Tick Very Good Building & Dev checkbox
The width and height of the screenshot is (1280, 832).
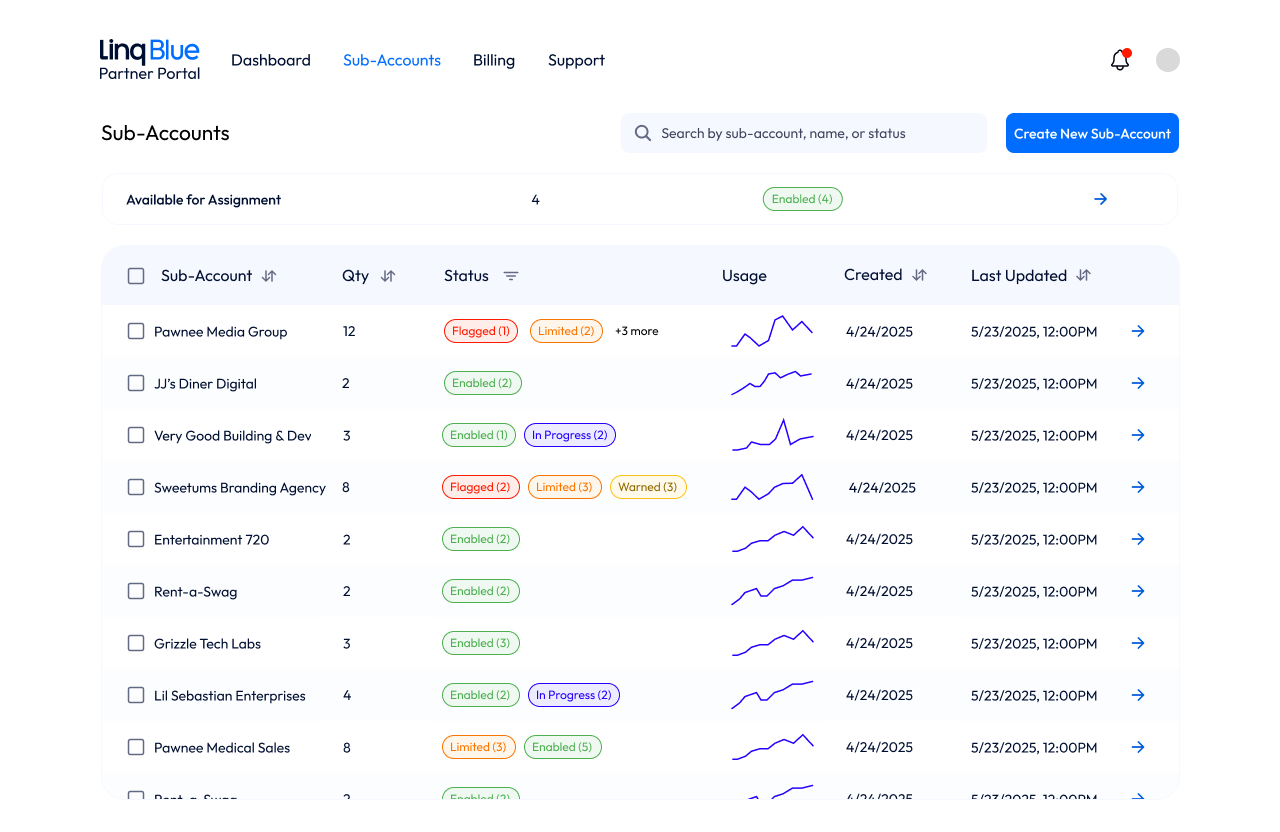(x=136, y=435)
